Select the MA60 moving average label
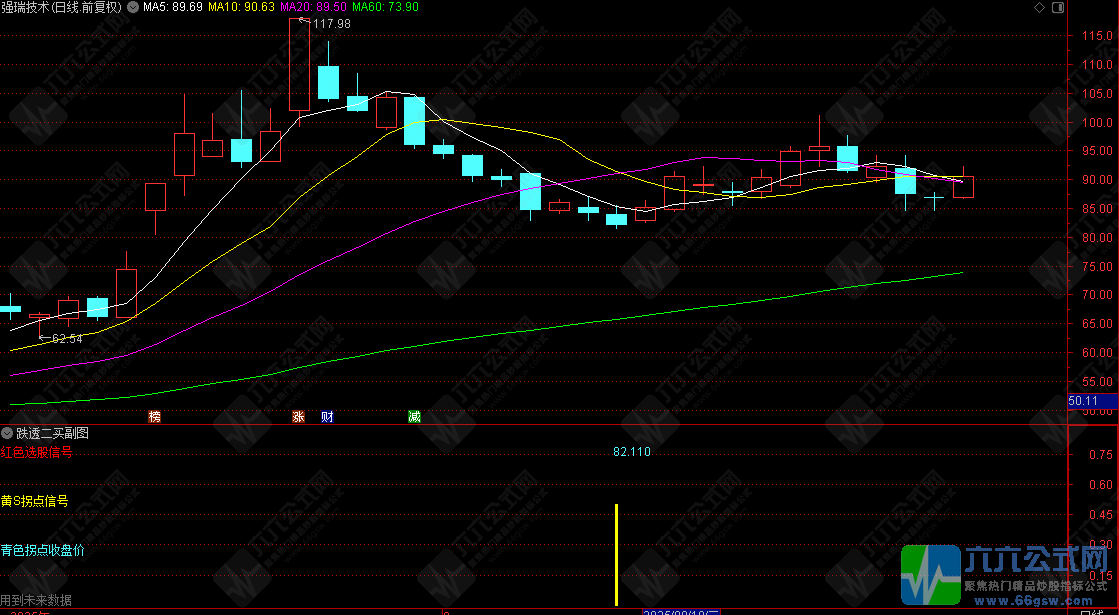This screenshot has width=1119, height=615. 385,7
